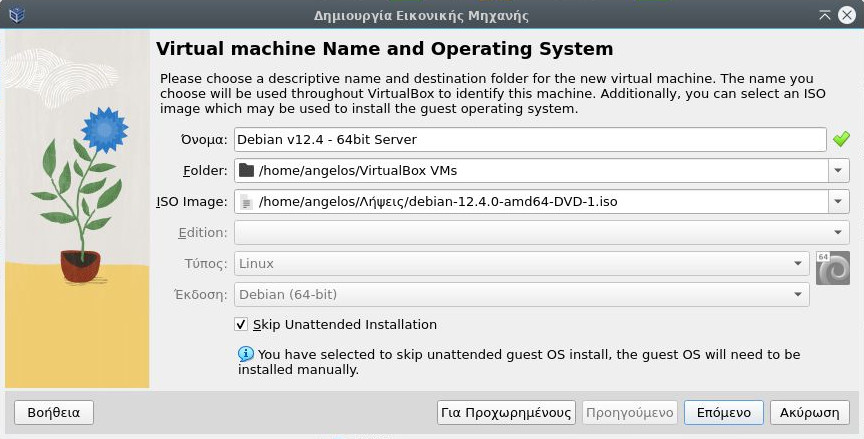864x439 pixels.
Task: Click the ISO file icon in the ISO Image field
Action: (246, 202)
